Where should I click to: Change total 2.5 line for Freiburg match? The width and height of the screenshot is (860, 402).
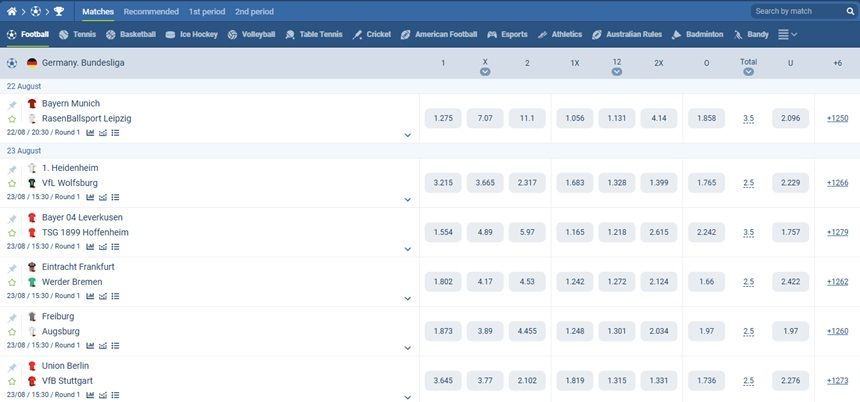748,332
